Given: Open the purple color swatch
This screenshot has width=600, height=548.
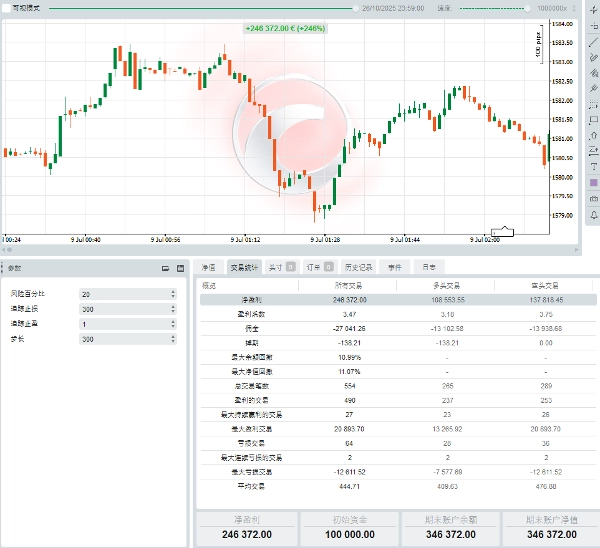Looking at the screenshot, I should pyautogui.click(x=593, y=183).
